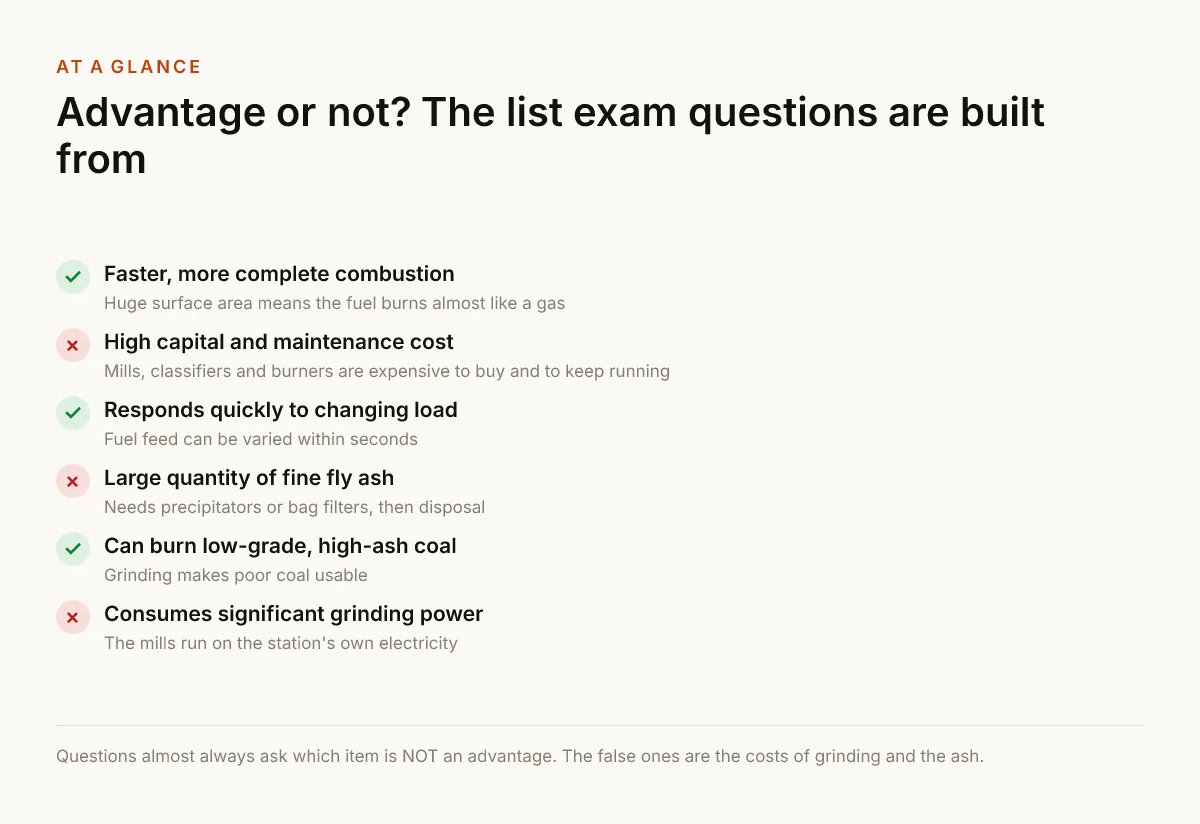Click red cross beside grinding power item

coord(73,617)
